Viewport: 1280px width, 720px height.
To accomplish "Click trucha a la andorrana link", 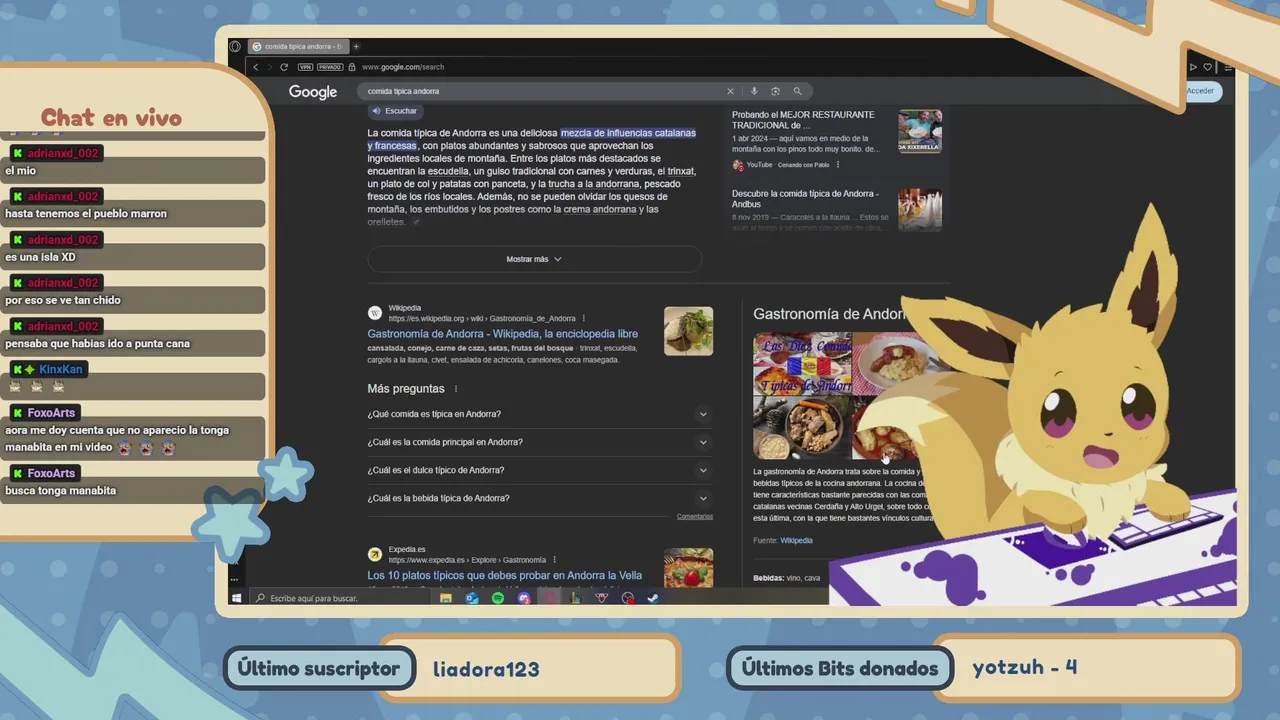I will [593, 185].
